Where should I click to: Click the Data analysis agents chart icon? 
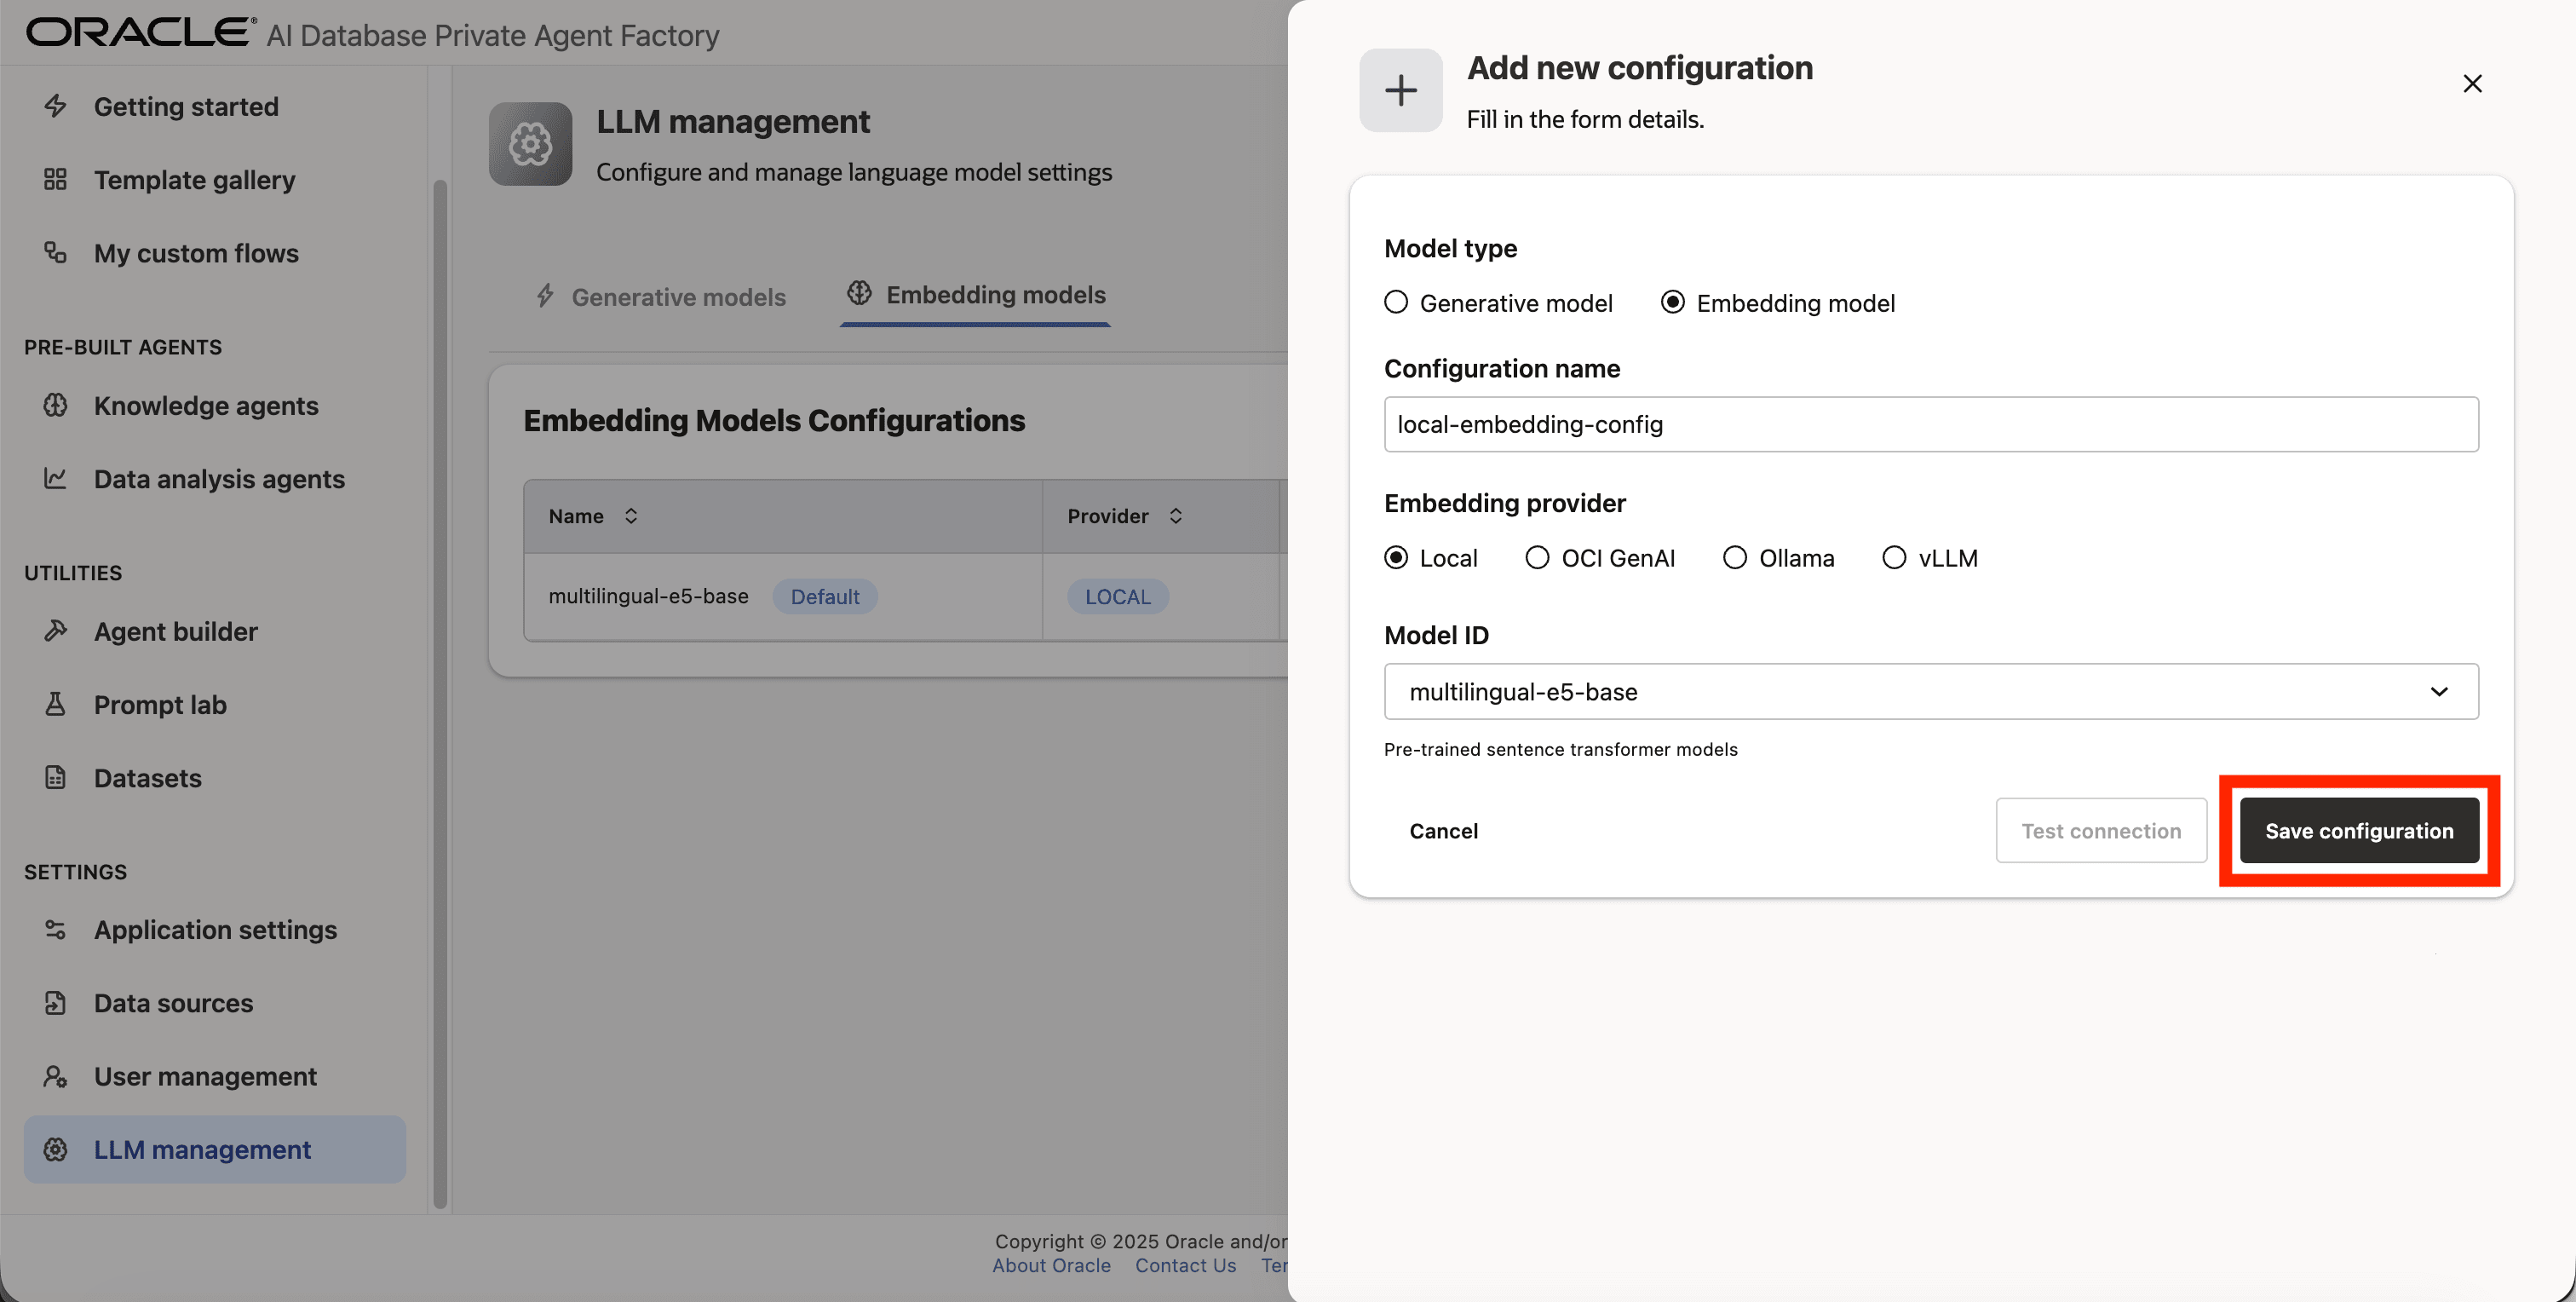click(56, 479)
